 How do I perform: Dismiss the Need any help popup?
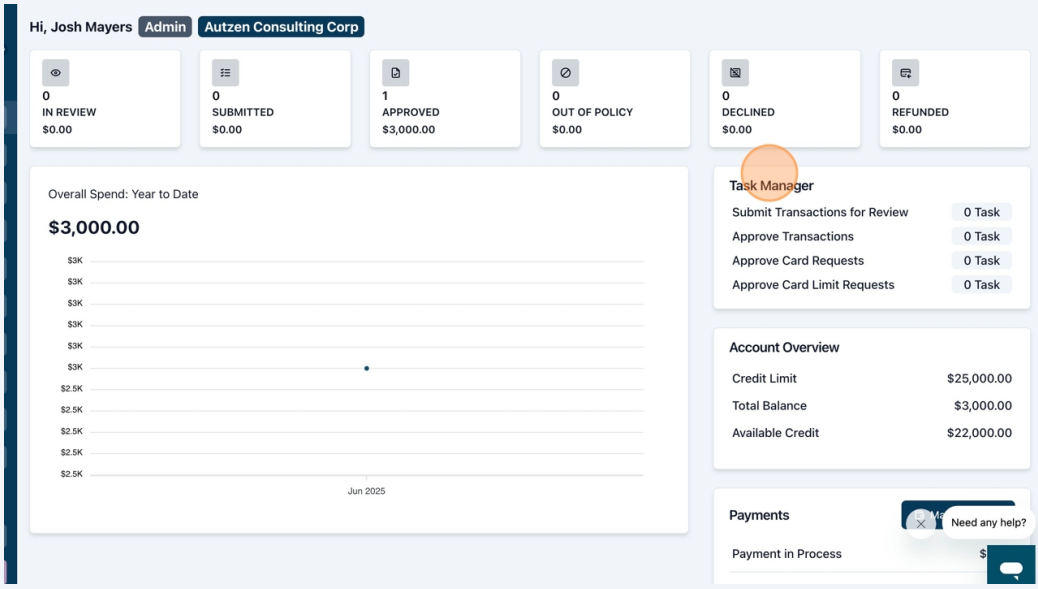pyautogui.click(x=921, y=523)
